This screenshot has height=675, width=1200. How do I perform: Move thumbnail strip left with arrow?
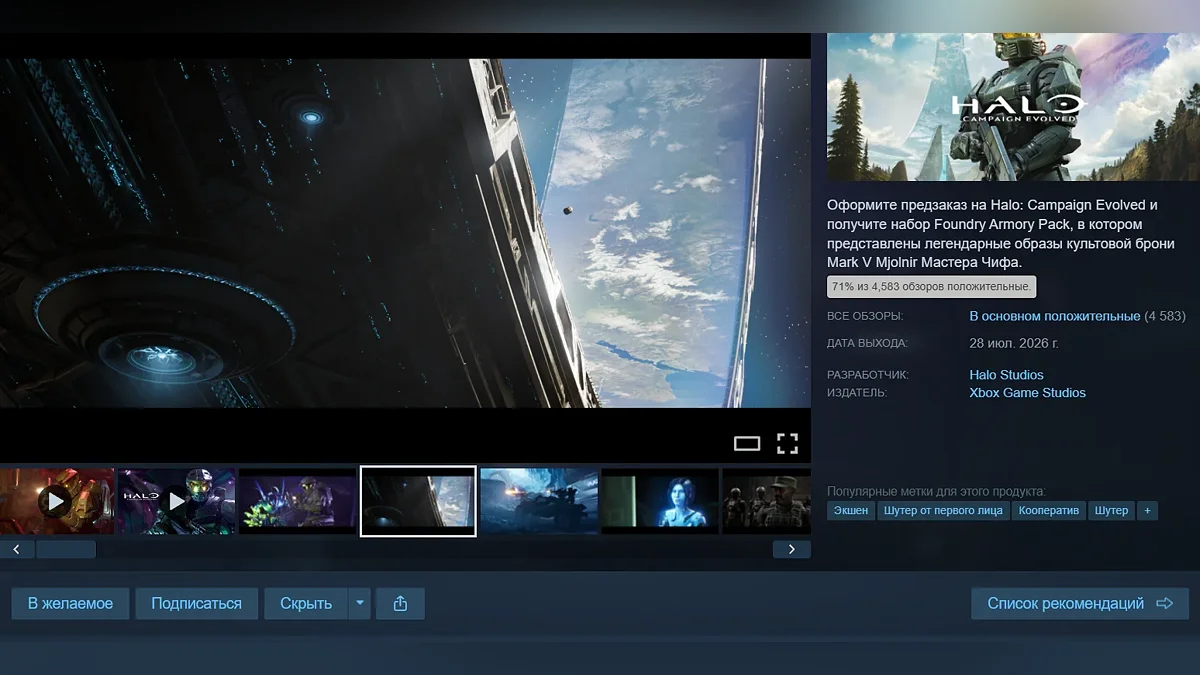coord(17,549)
